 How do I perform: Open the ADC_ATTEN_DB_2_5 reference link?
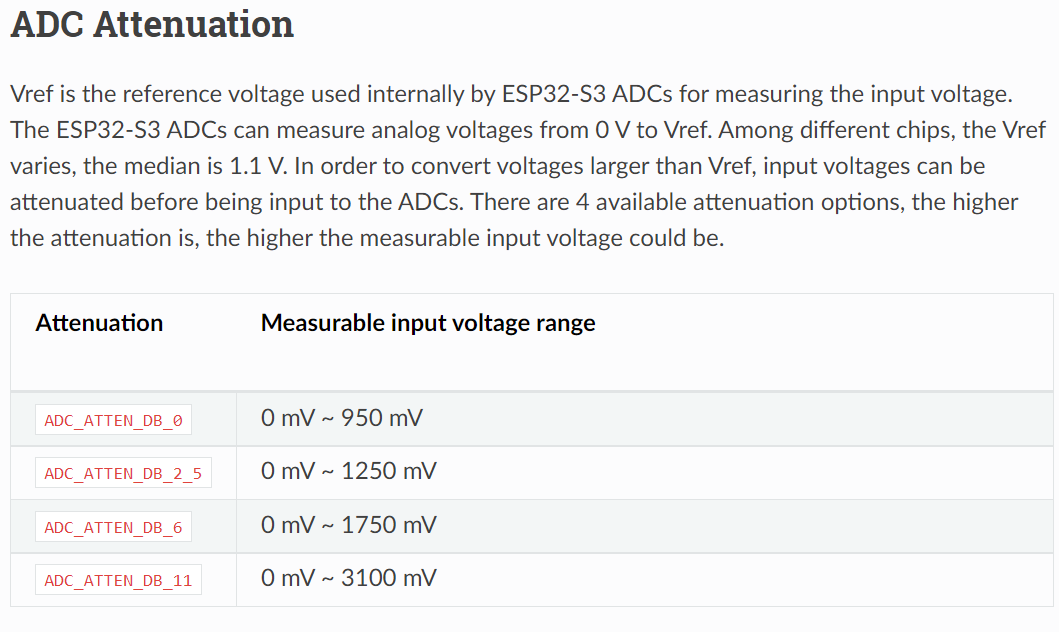(123, 473)
